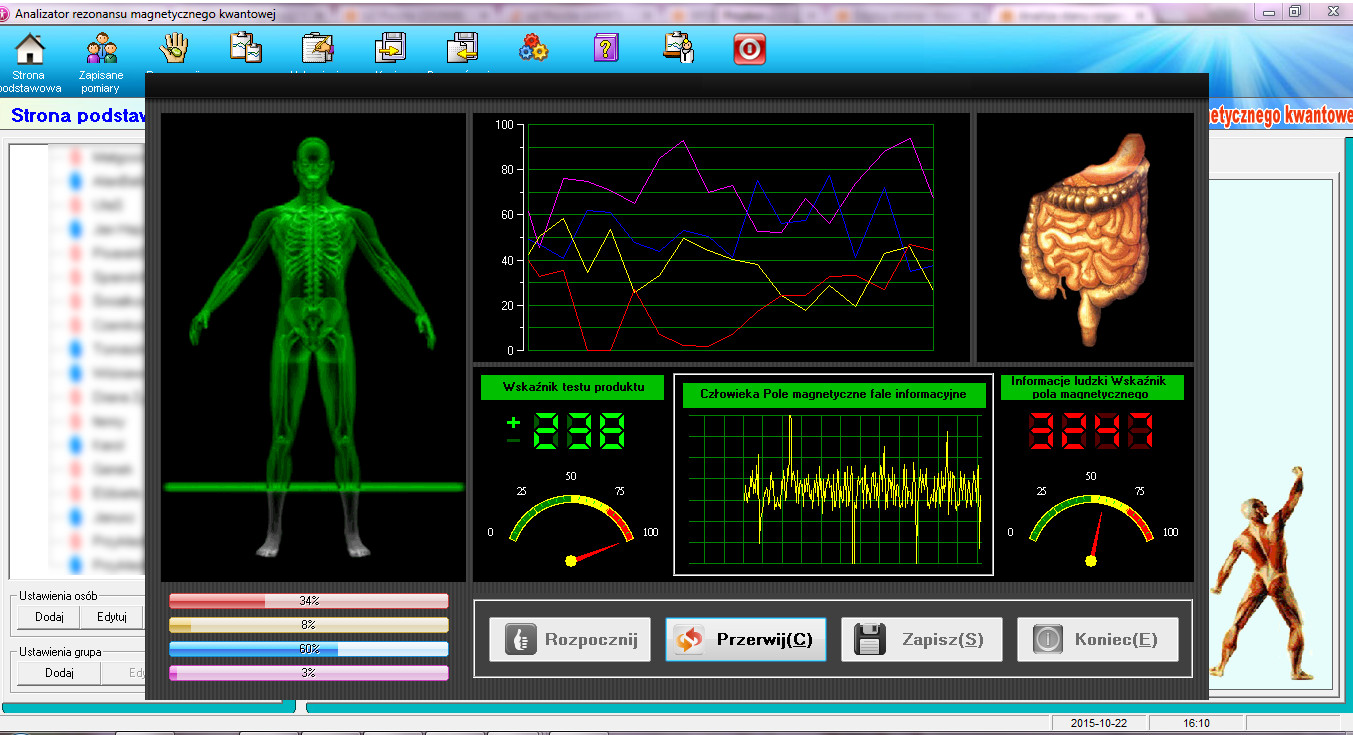The height and width of the screenshot is (735, 1353).
Task: Click floppy disk with right arrow icon
Action: (390, 48)
